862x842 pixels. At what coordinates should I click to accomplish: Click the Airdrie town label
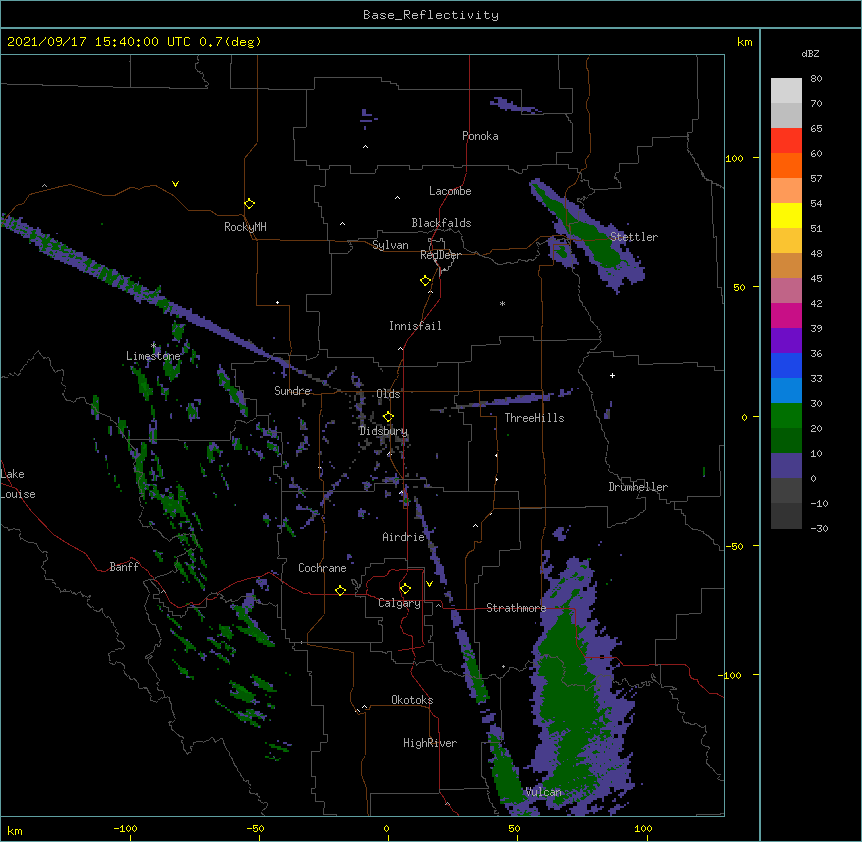click(x=404, y=537)
